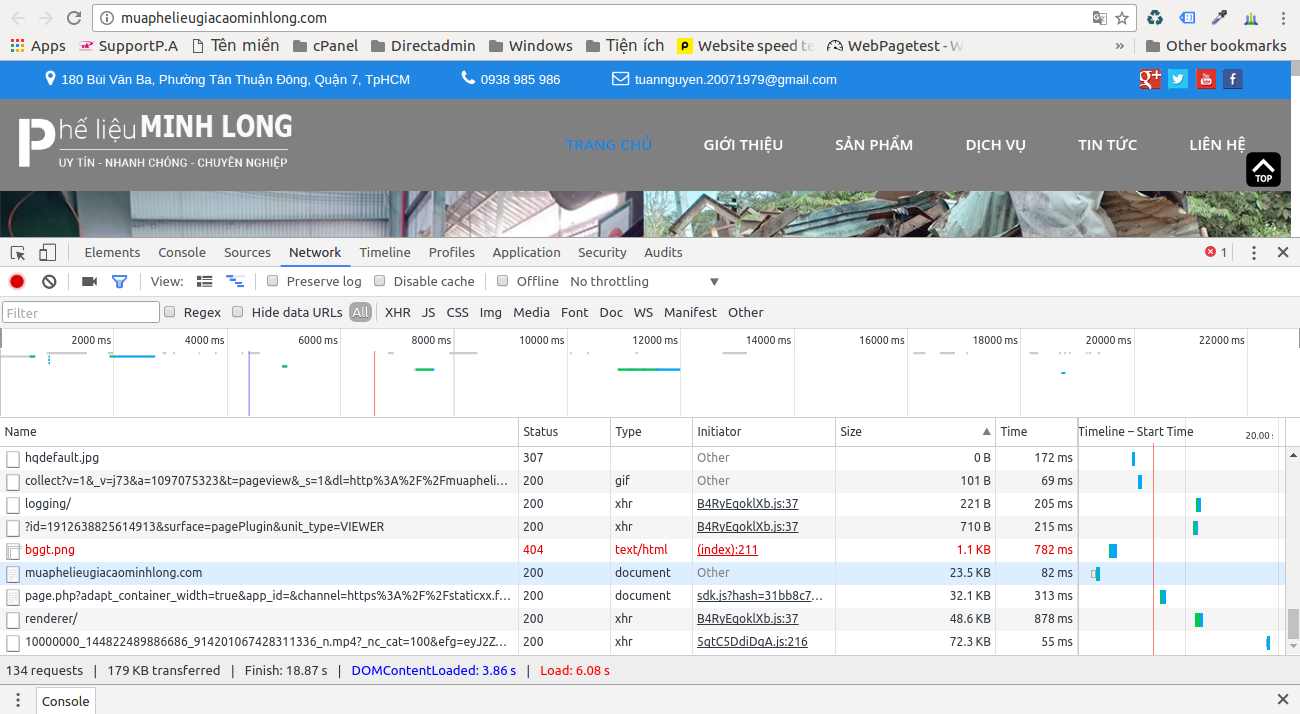The image size is (1300, 714).
Task: Switch to large request rows view
Action: pyautogui.click(x=205, y=282)
